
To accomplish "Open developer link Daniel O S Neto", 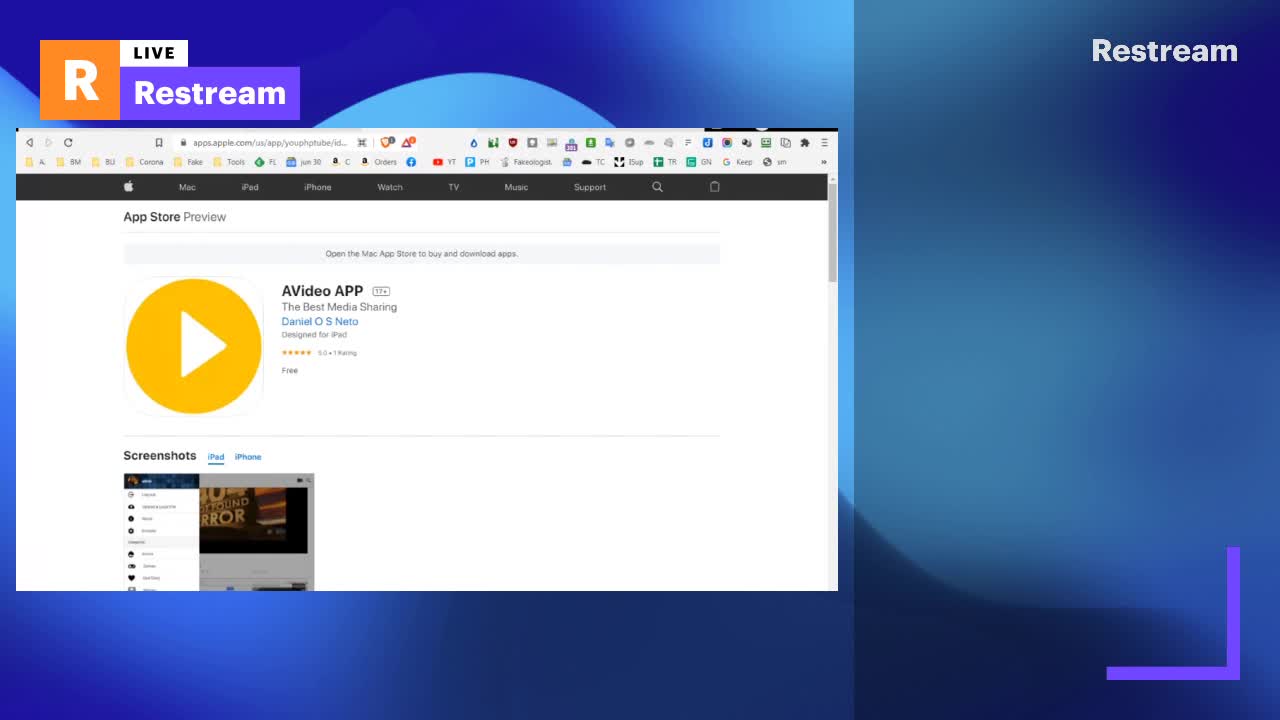I will pos(319,322).
